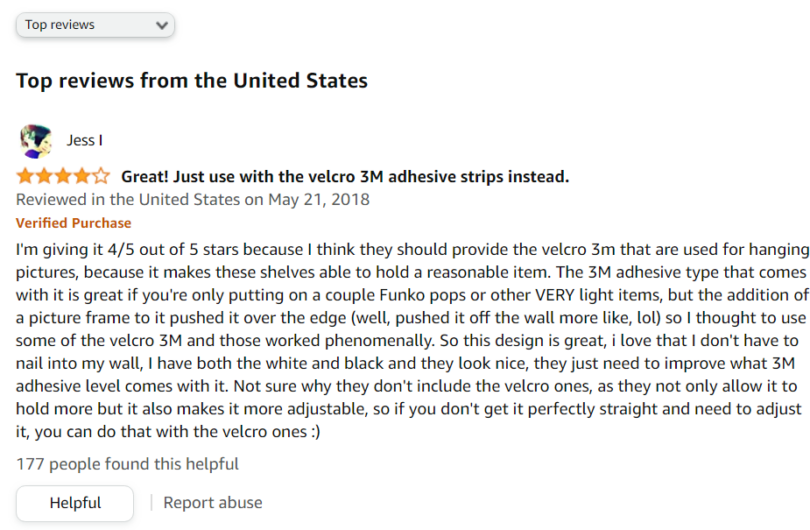Click the second filled star in the rating
The image size is (810, 530).
[44, 177]
